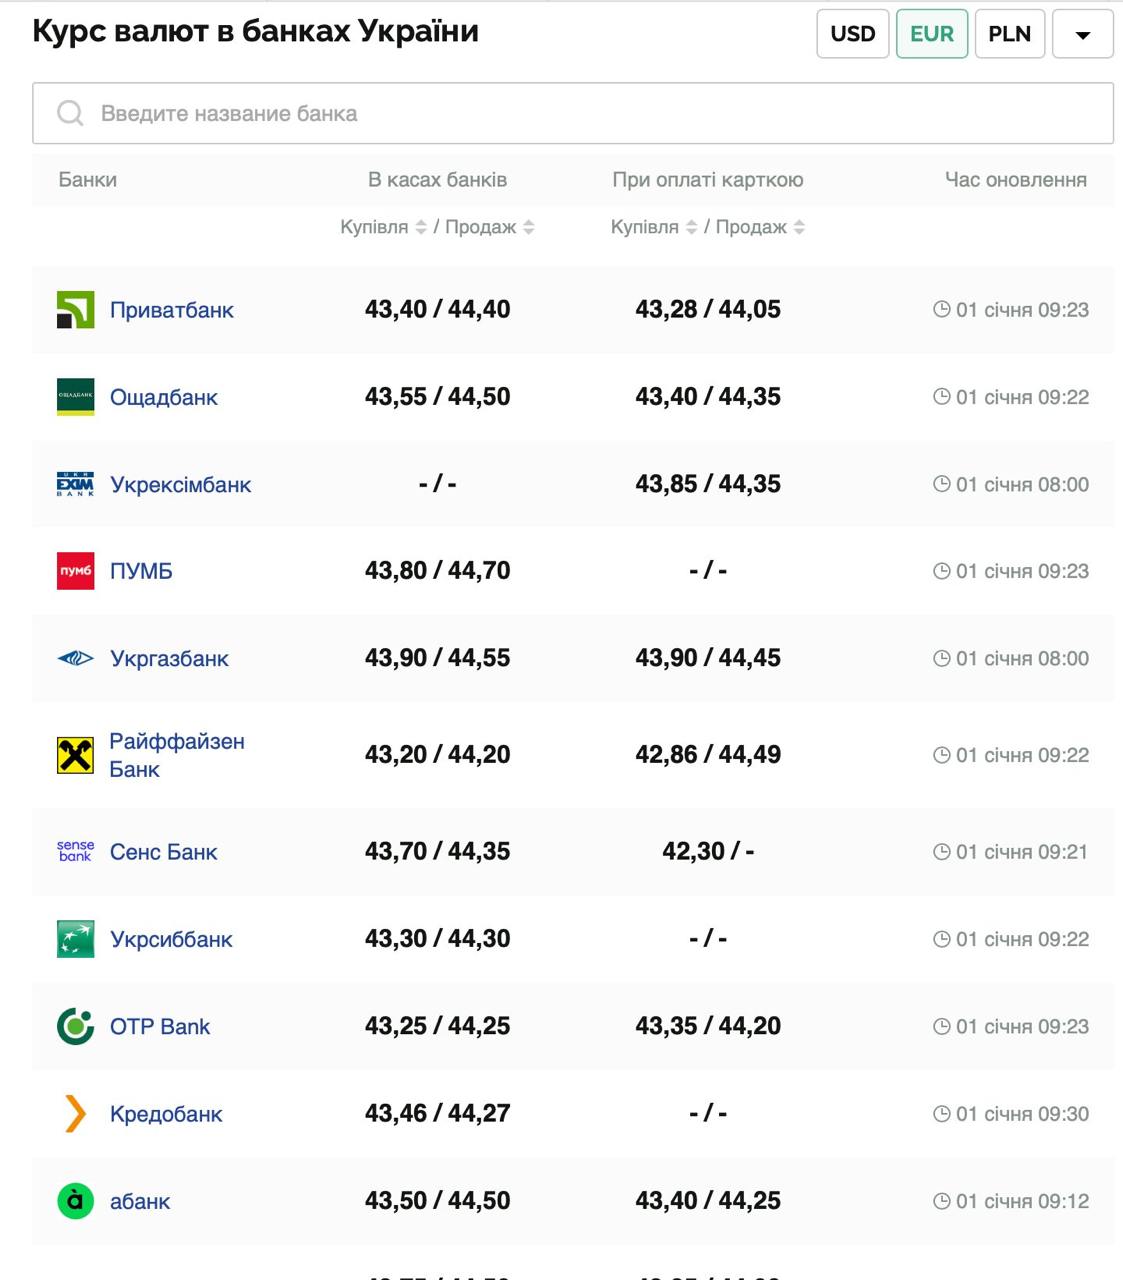Click the Oschadbank logo icon

[x=75, y=397]
